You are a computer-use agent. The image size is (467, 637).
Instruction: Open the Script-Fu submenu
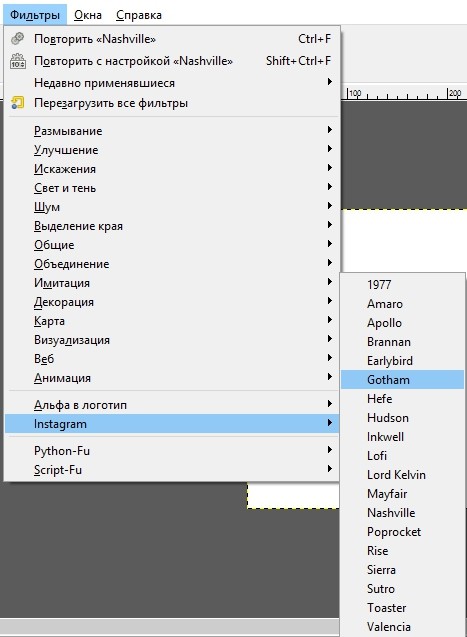point(172,470)
